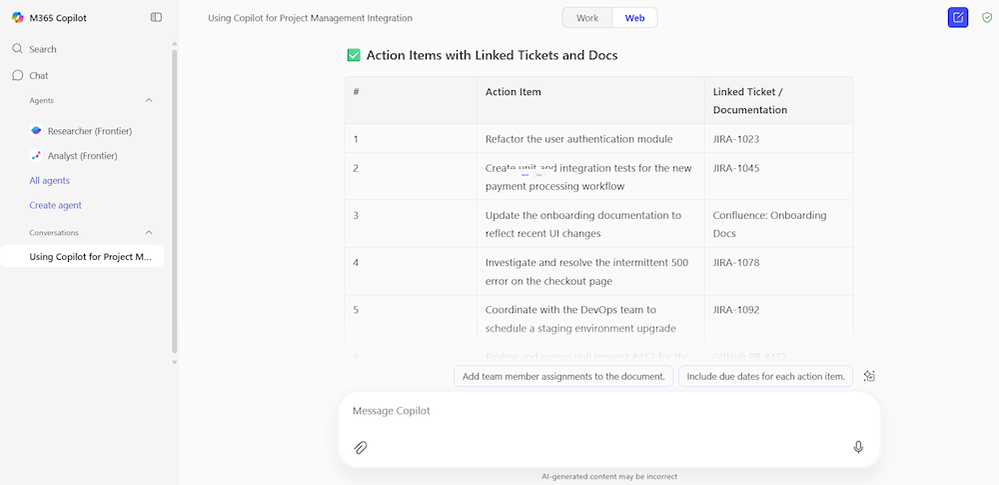Viewport: 999px width, 485px height.
Task: Click the paperclip attach file icon
Action: tap(361, 447)
